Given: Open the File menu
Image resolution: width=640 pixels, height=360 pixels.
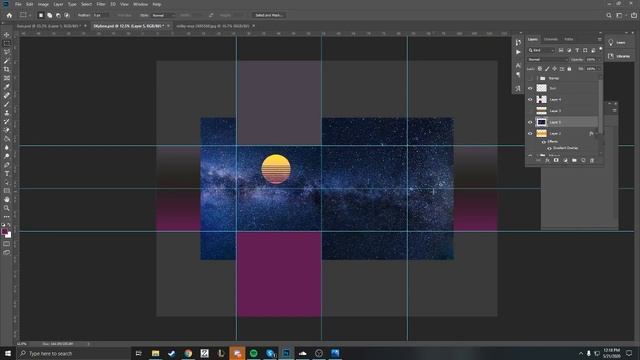Looking at the screenshot, I should tap(18, 4).
